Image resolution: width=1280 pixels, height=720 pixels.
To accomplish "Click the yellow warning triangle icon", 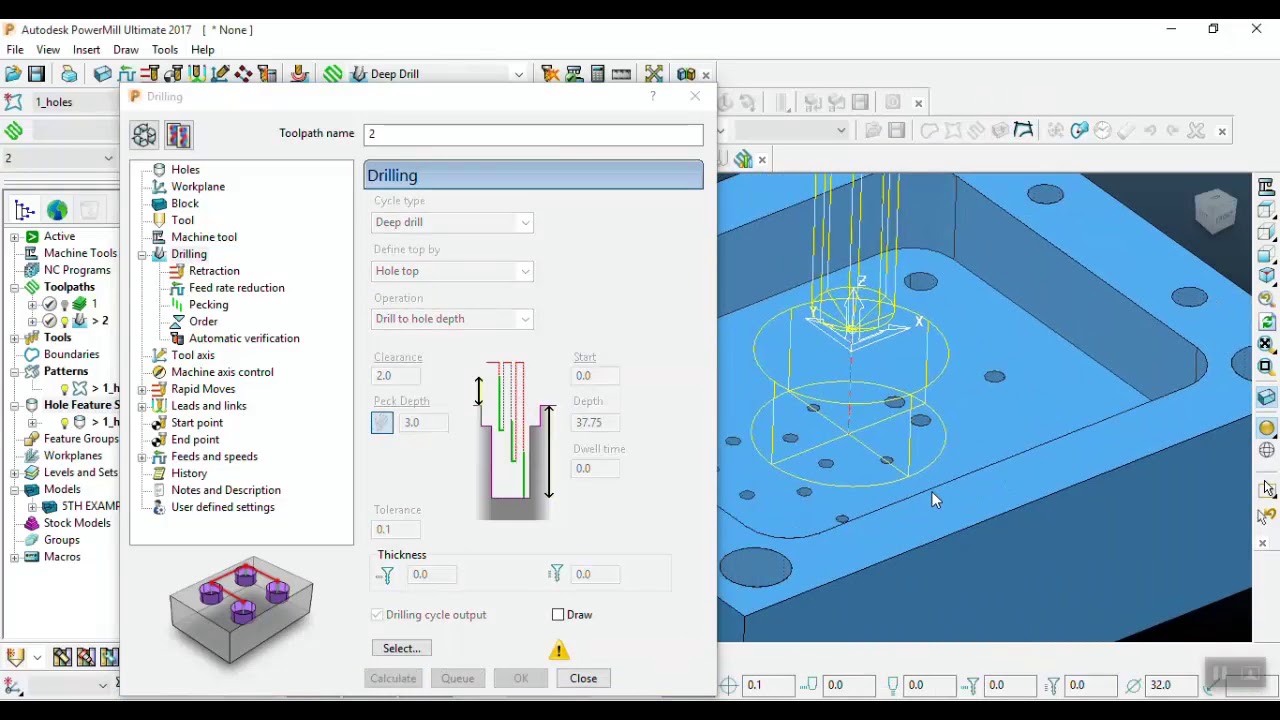I will click(x=559, y=651).
